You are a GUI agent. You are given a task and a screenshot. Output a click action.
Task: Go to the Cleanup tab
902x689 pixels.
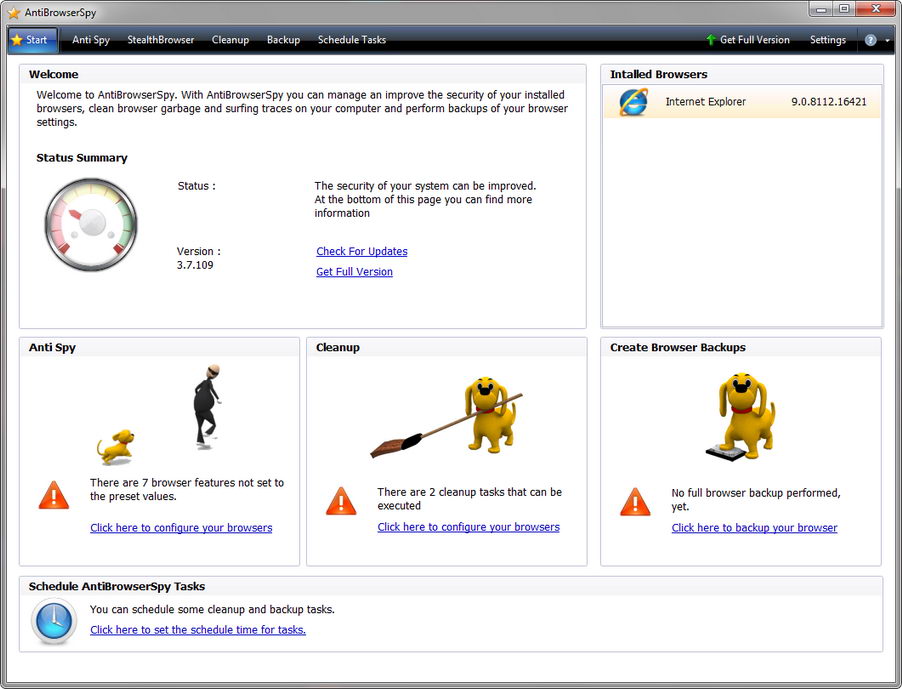click(x=230, y=40)
